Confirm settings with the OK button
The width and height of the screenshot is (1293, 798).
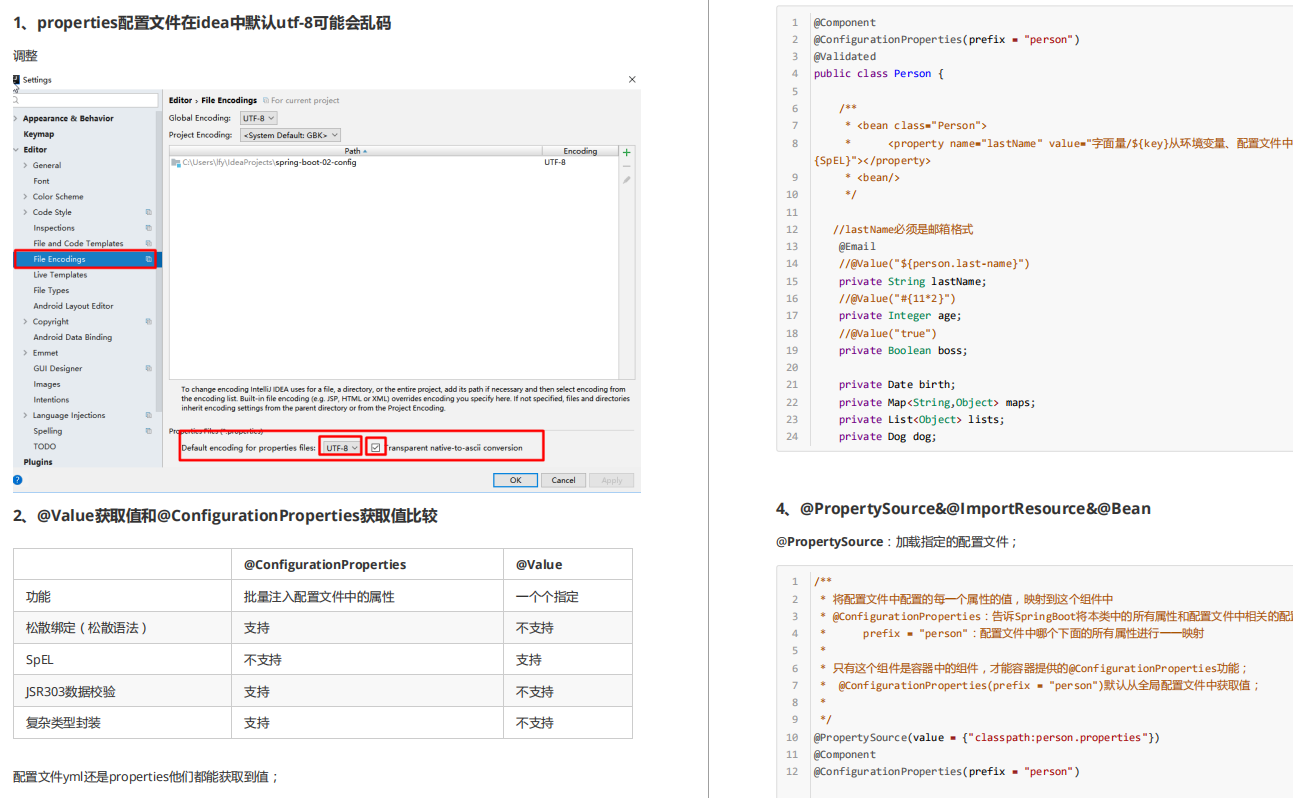pos(514,479)
